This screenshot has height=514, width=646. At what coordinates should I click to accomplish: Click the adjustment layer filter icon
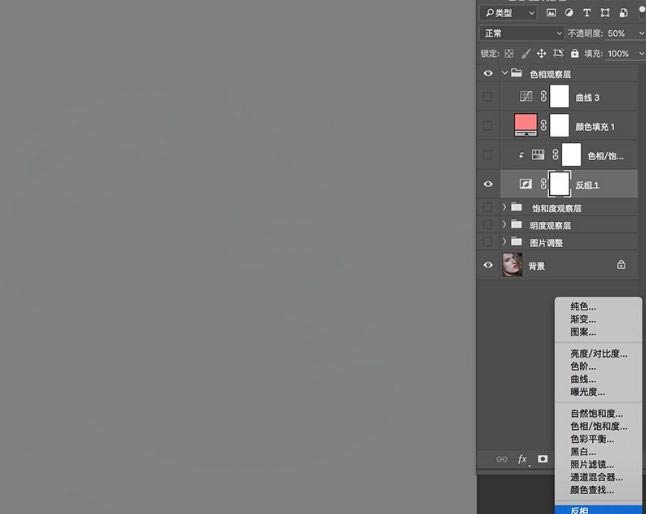569,13
